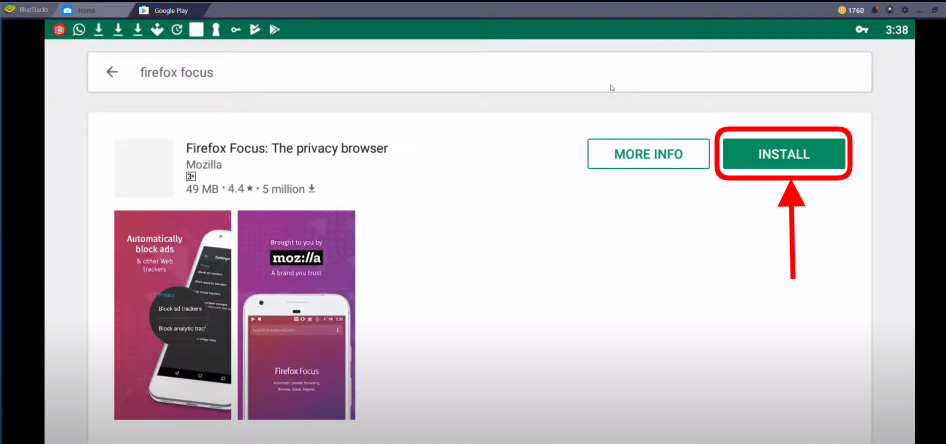The height and width of the screenshot is (444, 946).
Task: Click the 'firefox focus' search field
Action: pyautogui.click(x=480, y=72)
